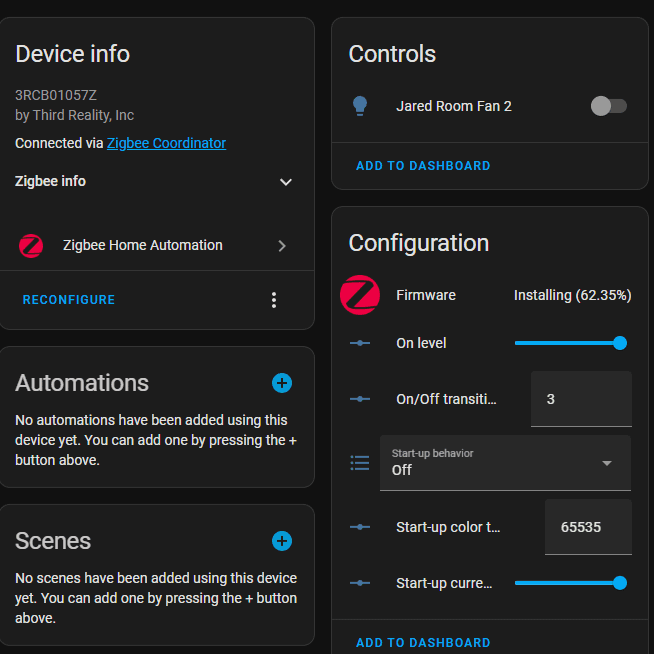Image resolution: width=654 pixels, height=654 pixels.
Task: Click the list icon beside Start-up behavior
Action: coord(360,462)
